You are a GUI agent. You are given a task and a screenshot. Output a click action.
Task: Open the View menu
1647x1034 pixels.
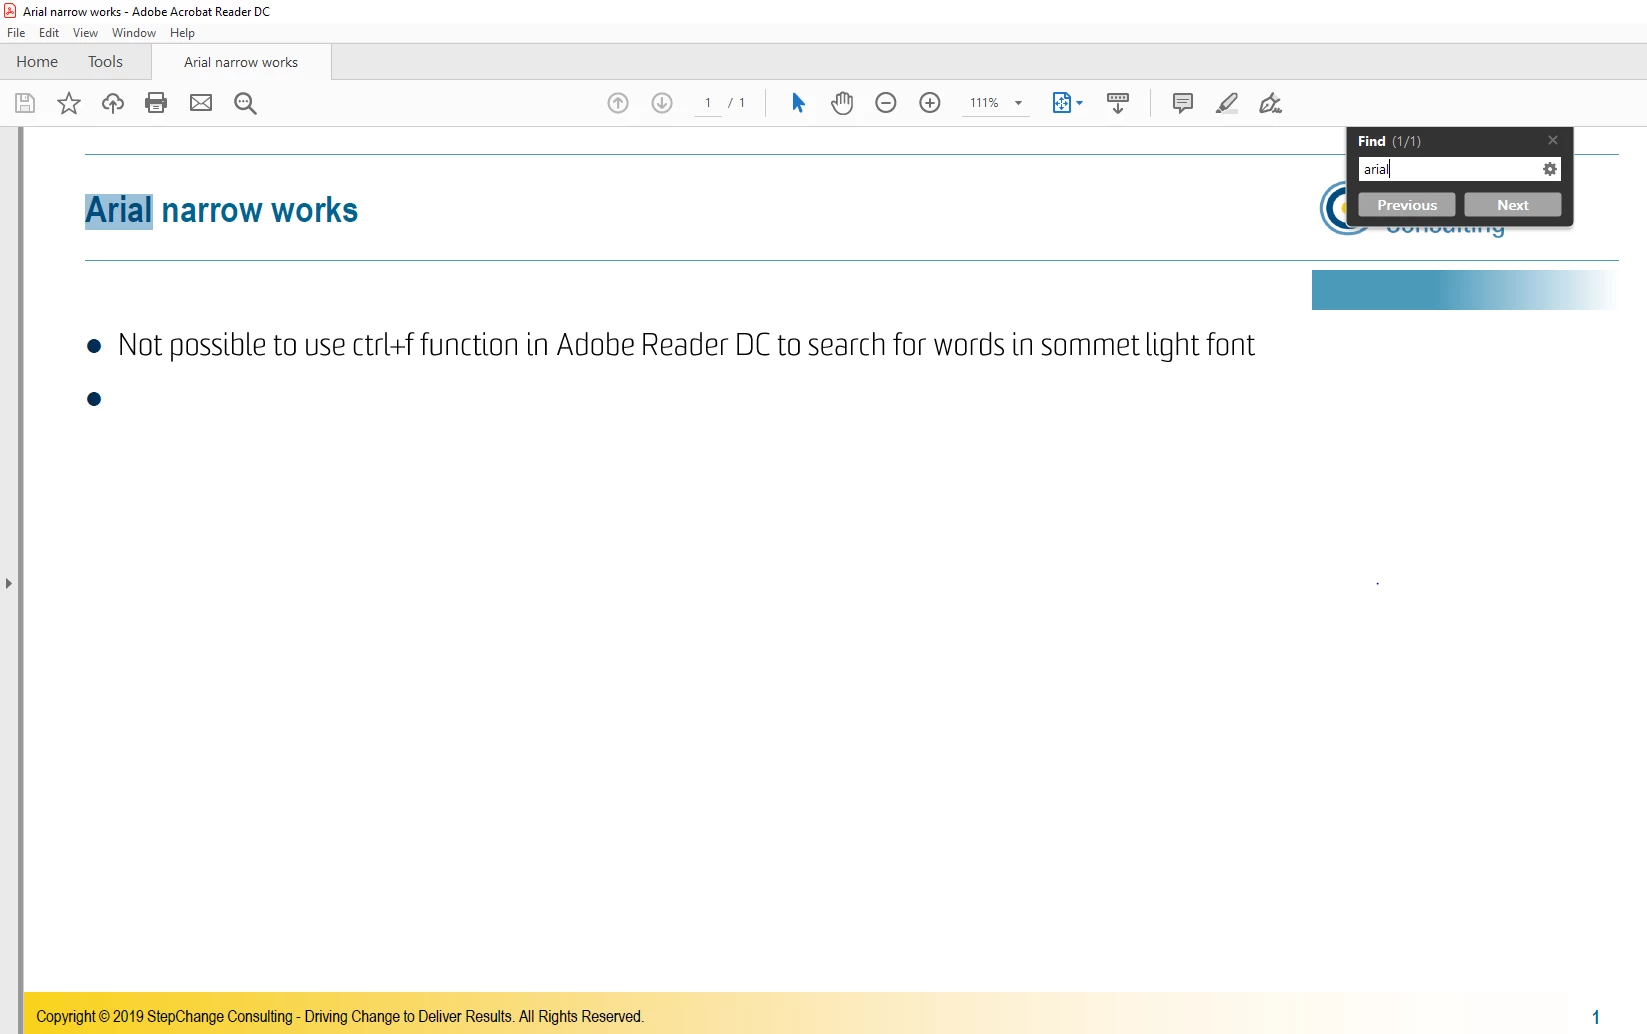point(85,33)
